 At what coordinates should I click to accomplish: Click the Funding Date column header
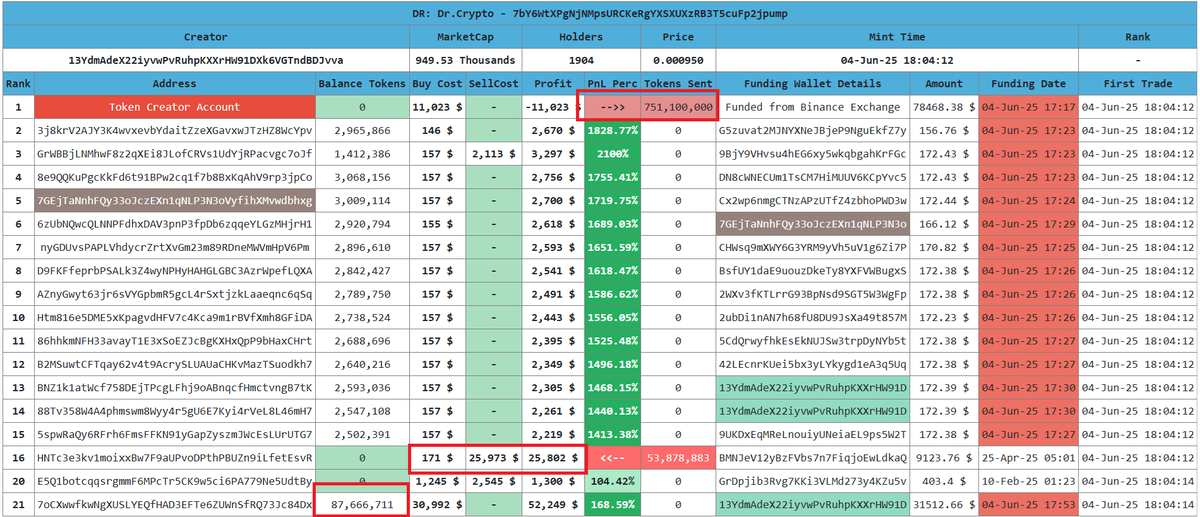point(1028,83)
